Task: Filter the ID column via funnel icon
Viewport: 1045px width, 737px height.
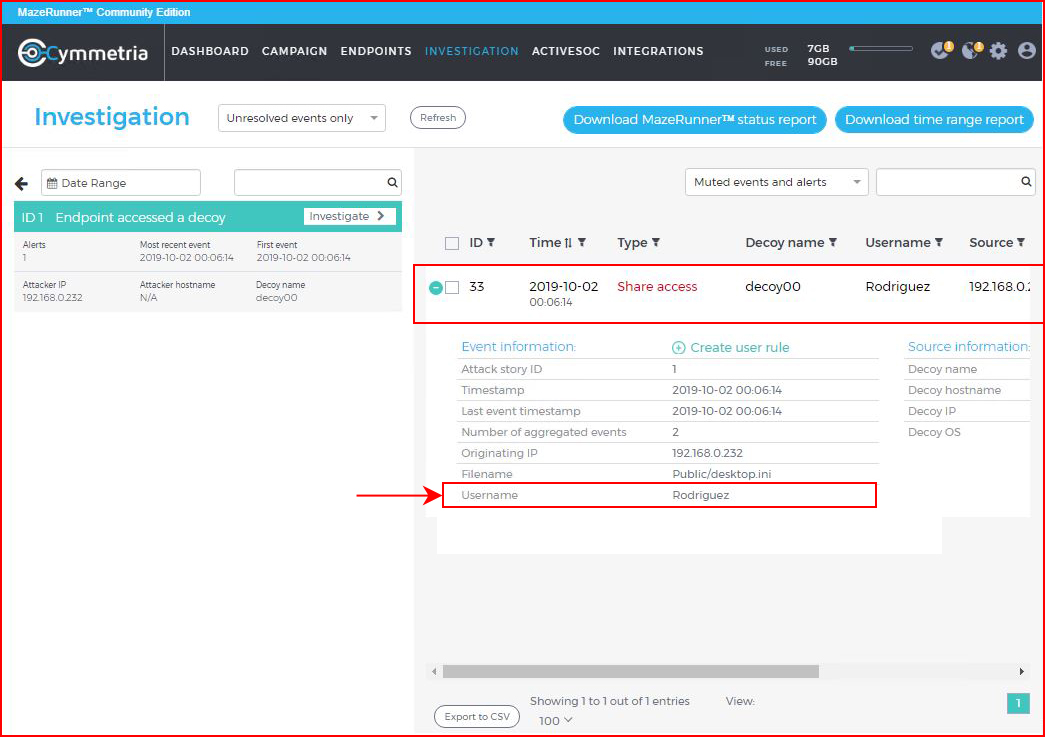Action: pos(491,243)
